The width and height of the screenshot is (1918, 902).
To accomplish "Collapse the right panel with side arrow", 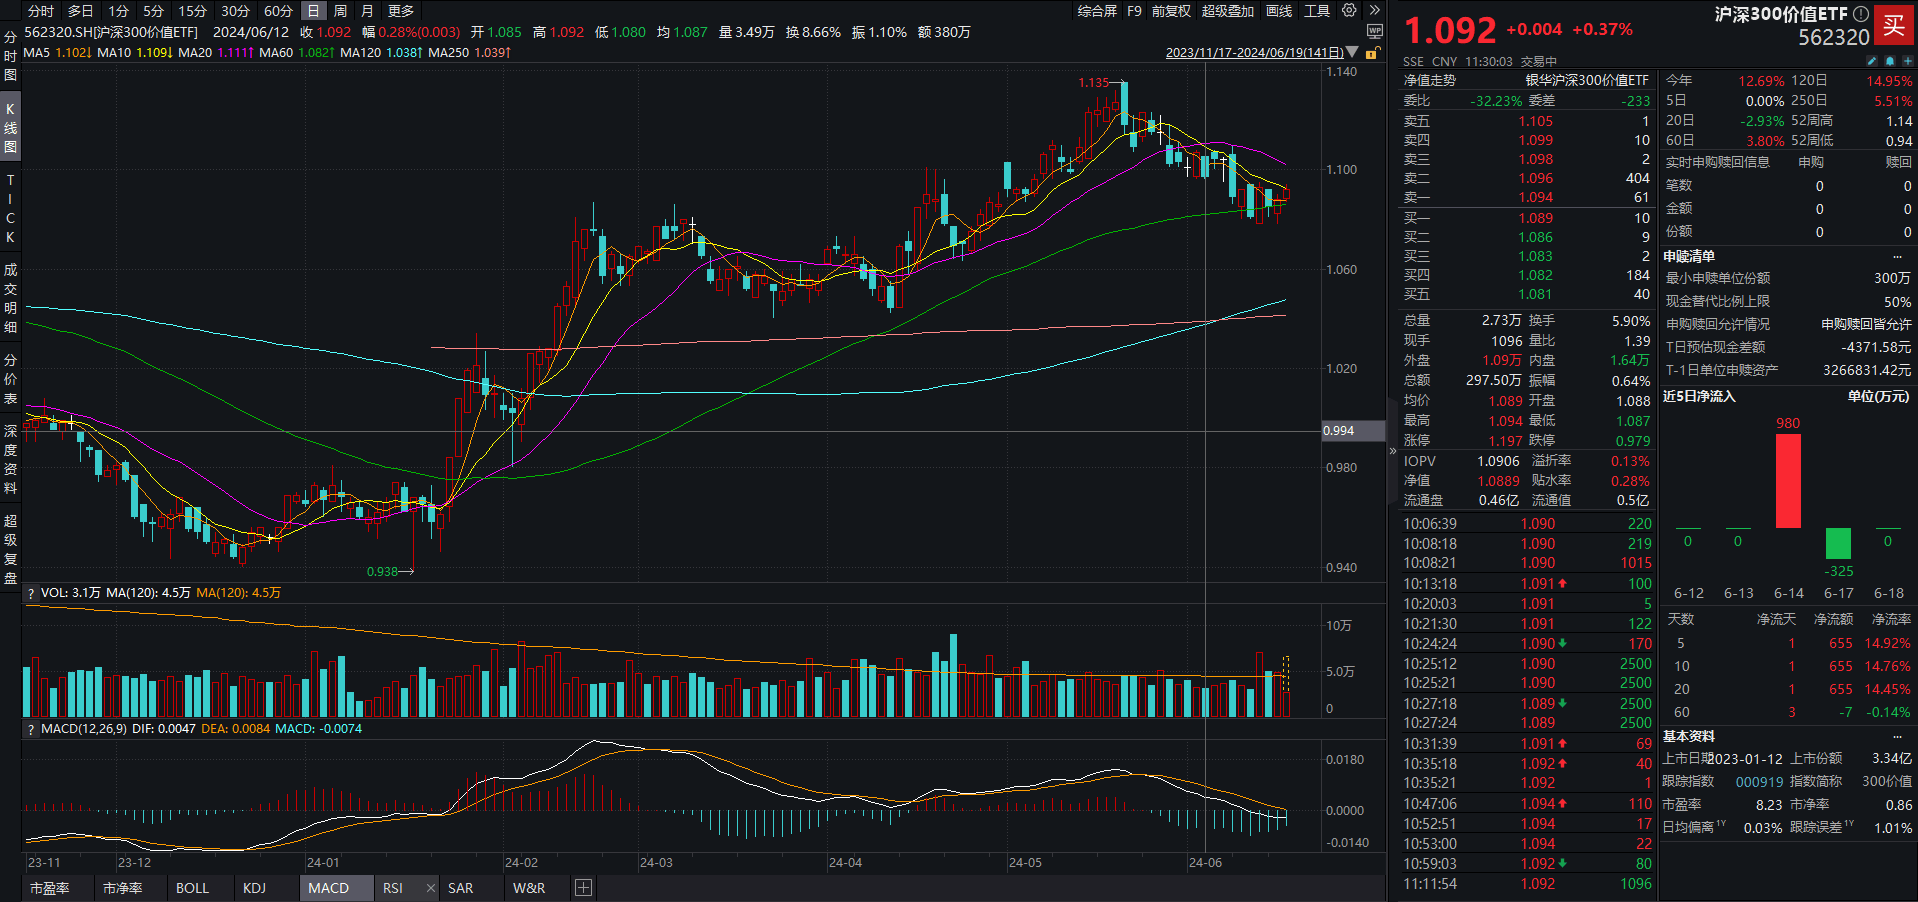I will (x=1392, y=451).
